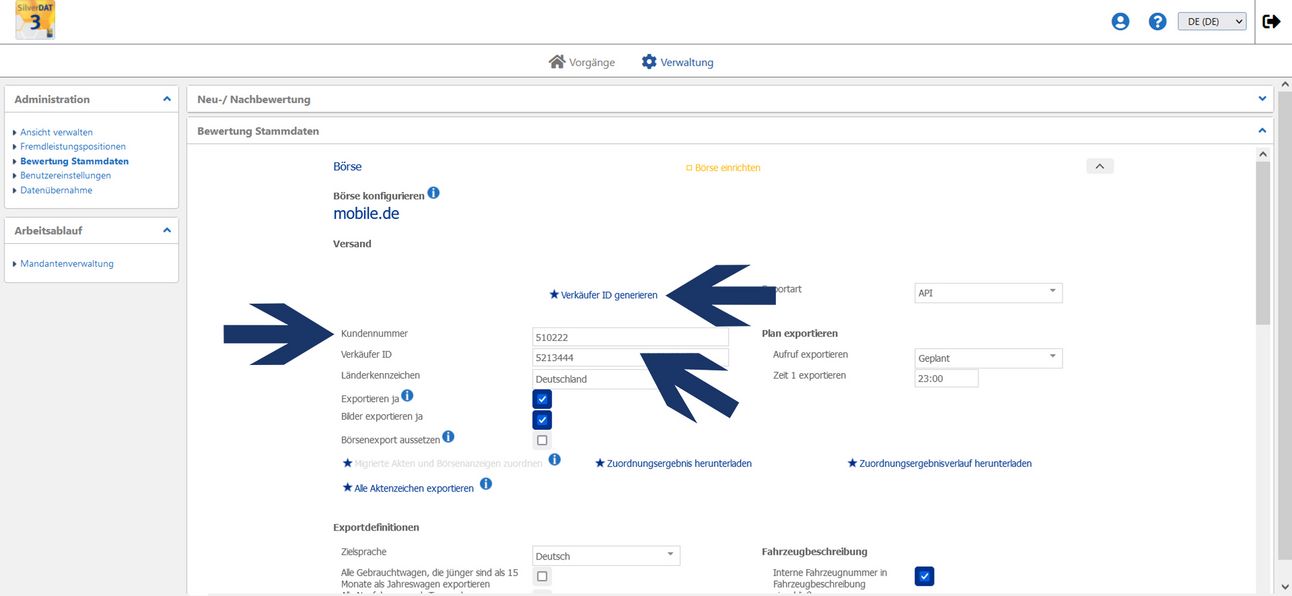Click Zuordnungsergebnis herunterladen link
This screenshot has height=596, width=1292.
673,464
